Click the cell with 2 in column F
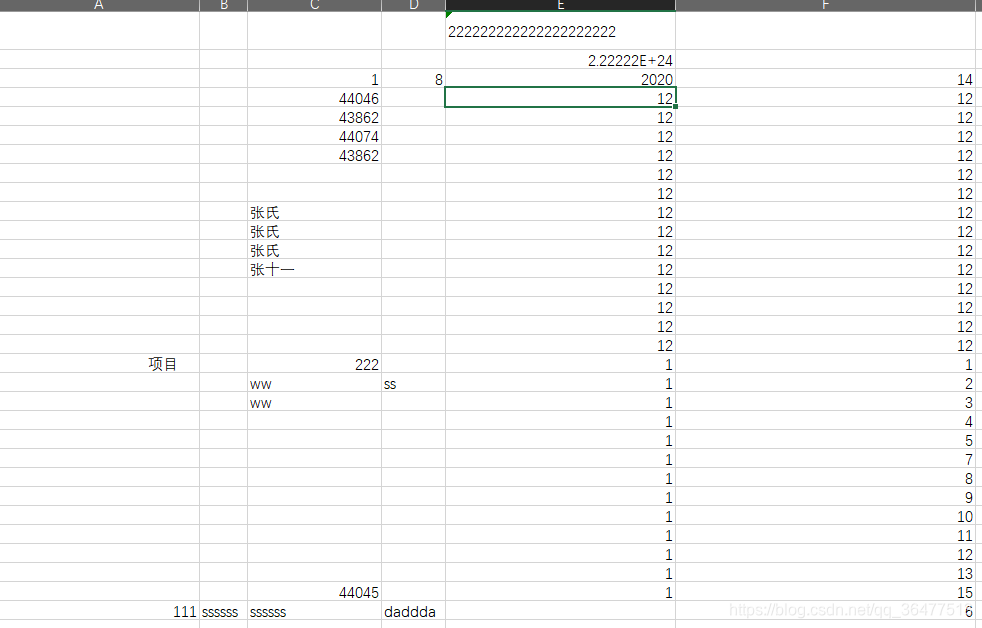The height and width of the screenshot is (628, 982). click(825, 383)
